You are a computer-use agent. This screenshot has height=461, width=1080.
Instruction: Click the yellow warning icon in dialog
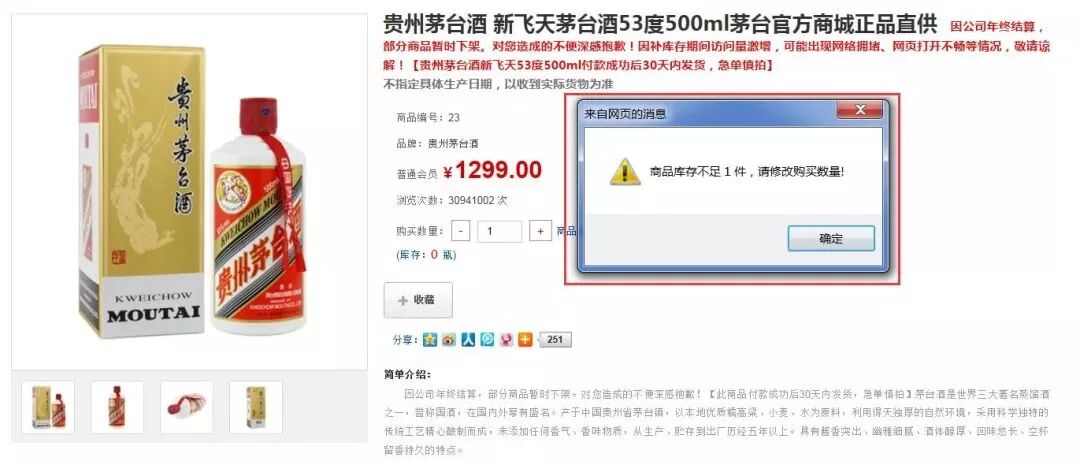(x=625, y=172)
